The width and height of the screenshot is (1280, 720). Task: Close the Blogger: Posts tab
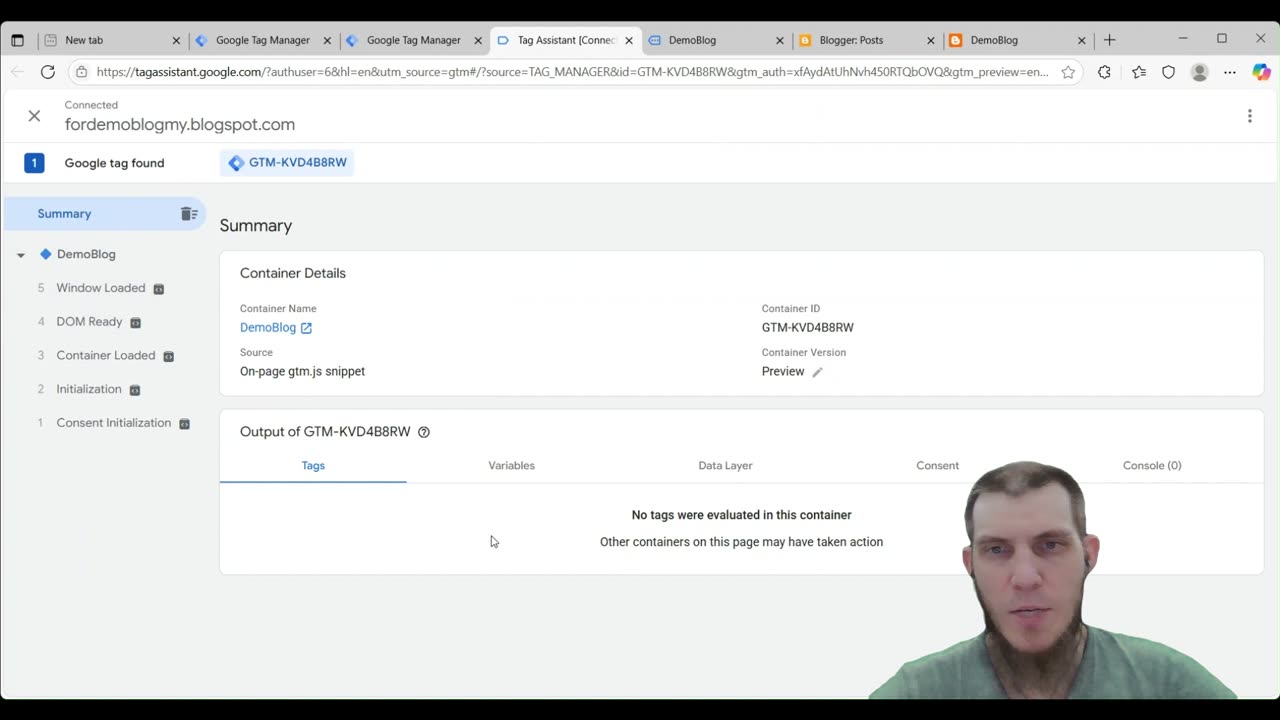pos(931,40)
